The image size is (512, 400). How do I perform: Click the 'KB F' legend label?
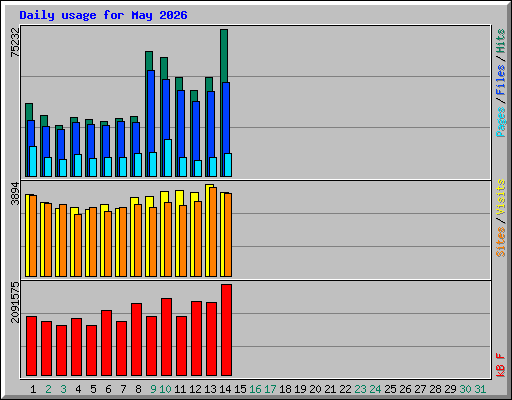click(501, 365)
